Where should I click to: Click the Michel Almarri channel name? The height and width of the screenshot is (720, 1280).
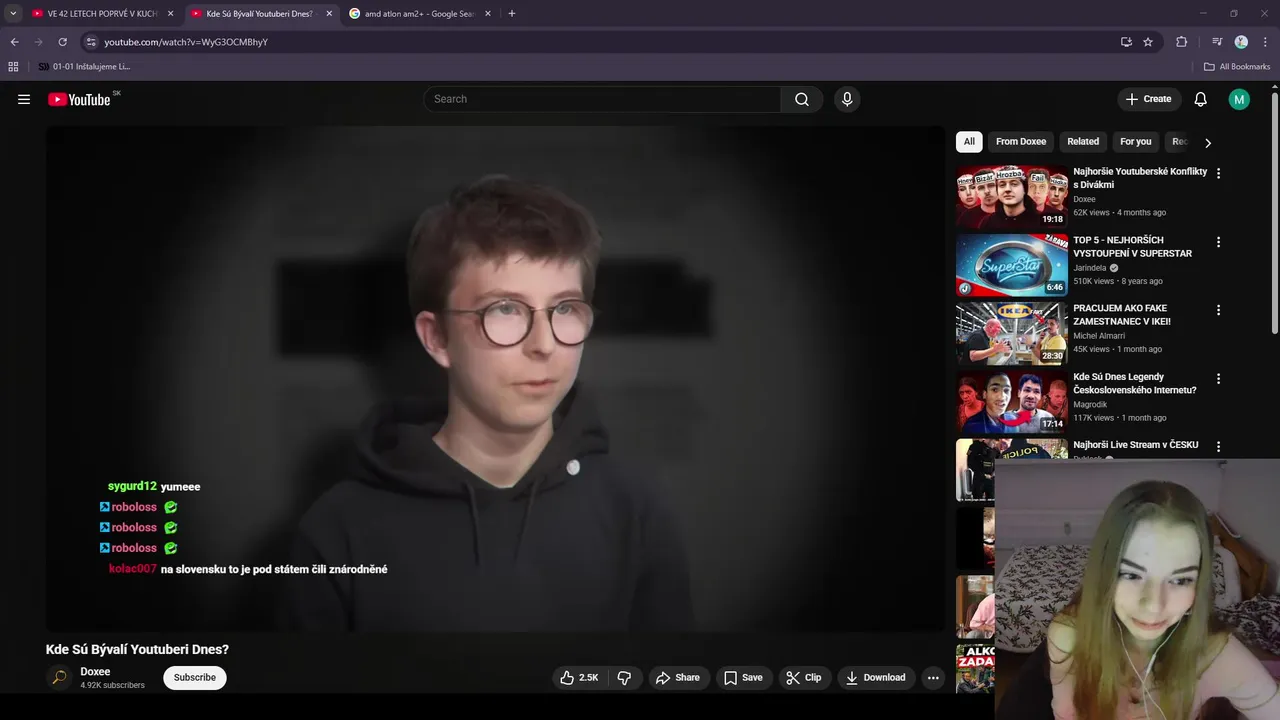click(1099, 336)
